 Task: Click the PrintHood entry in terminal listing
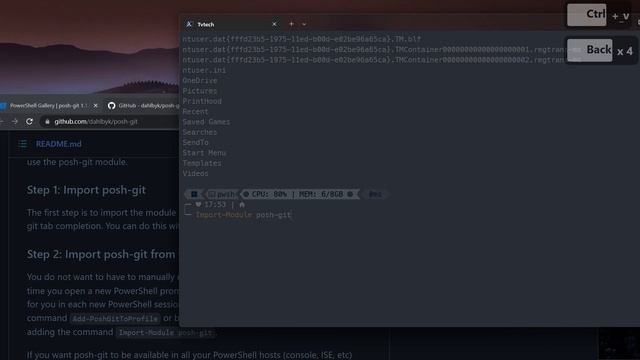[x=202, y=101]
